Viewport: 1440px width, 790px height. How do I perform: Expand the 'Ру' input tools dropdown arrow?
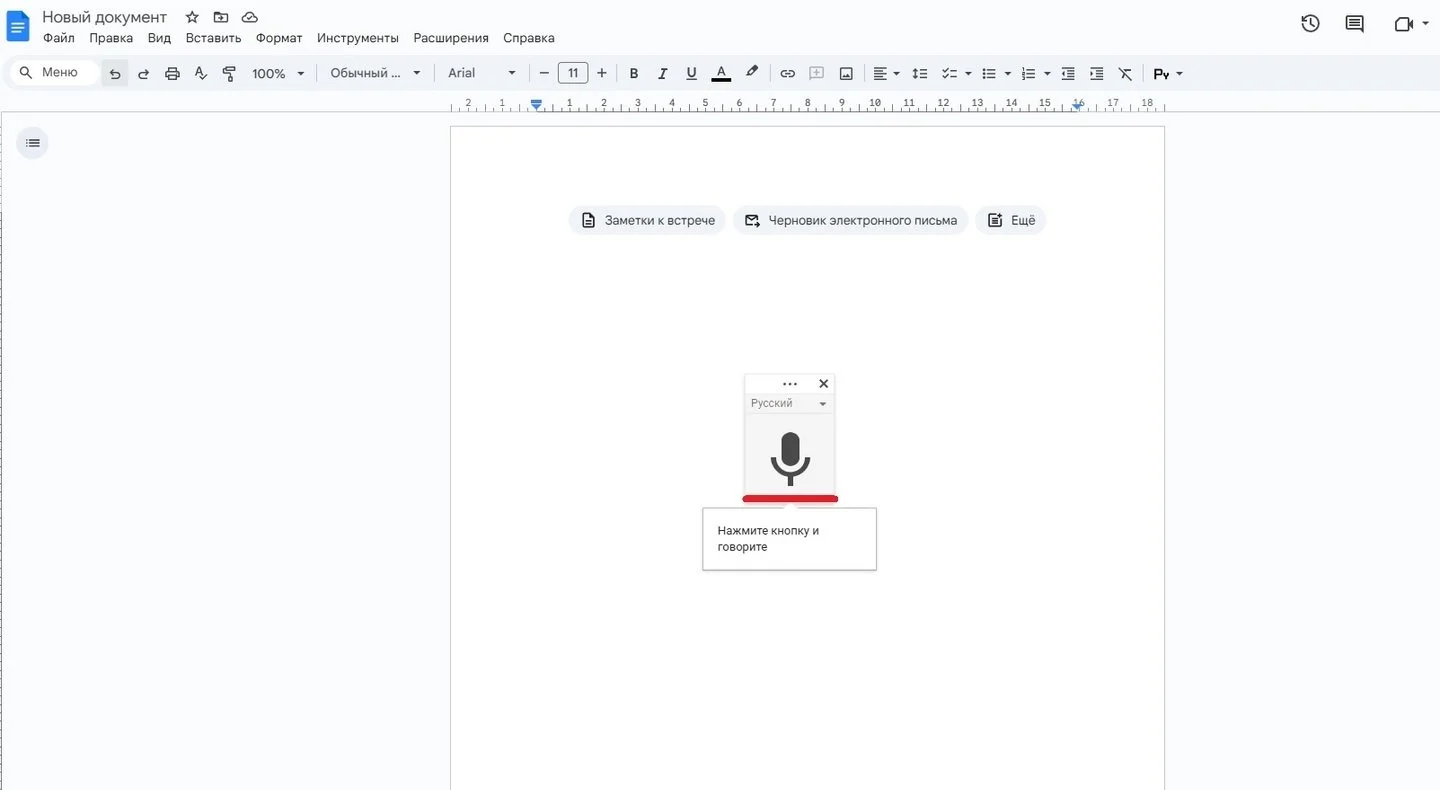coord(1180,74)
